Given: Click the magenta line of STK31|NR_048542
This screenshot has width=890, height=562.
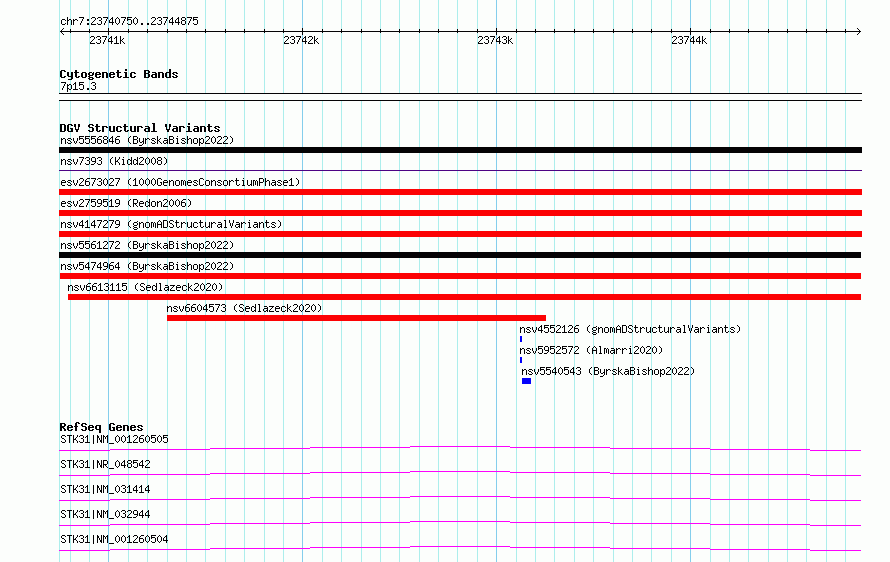Looking at the screenshot, I should [x=460, y=473].
